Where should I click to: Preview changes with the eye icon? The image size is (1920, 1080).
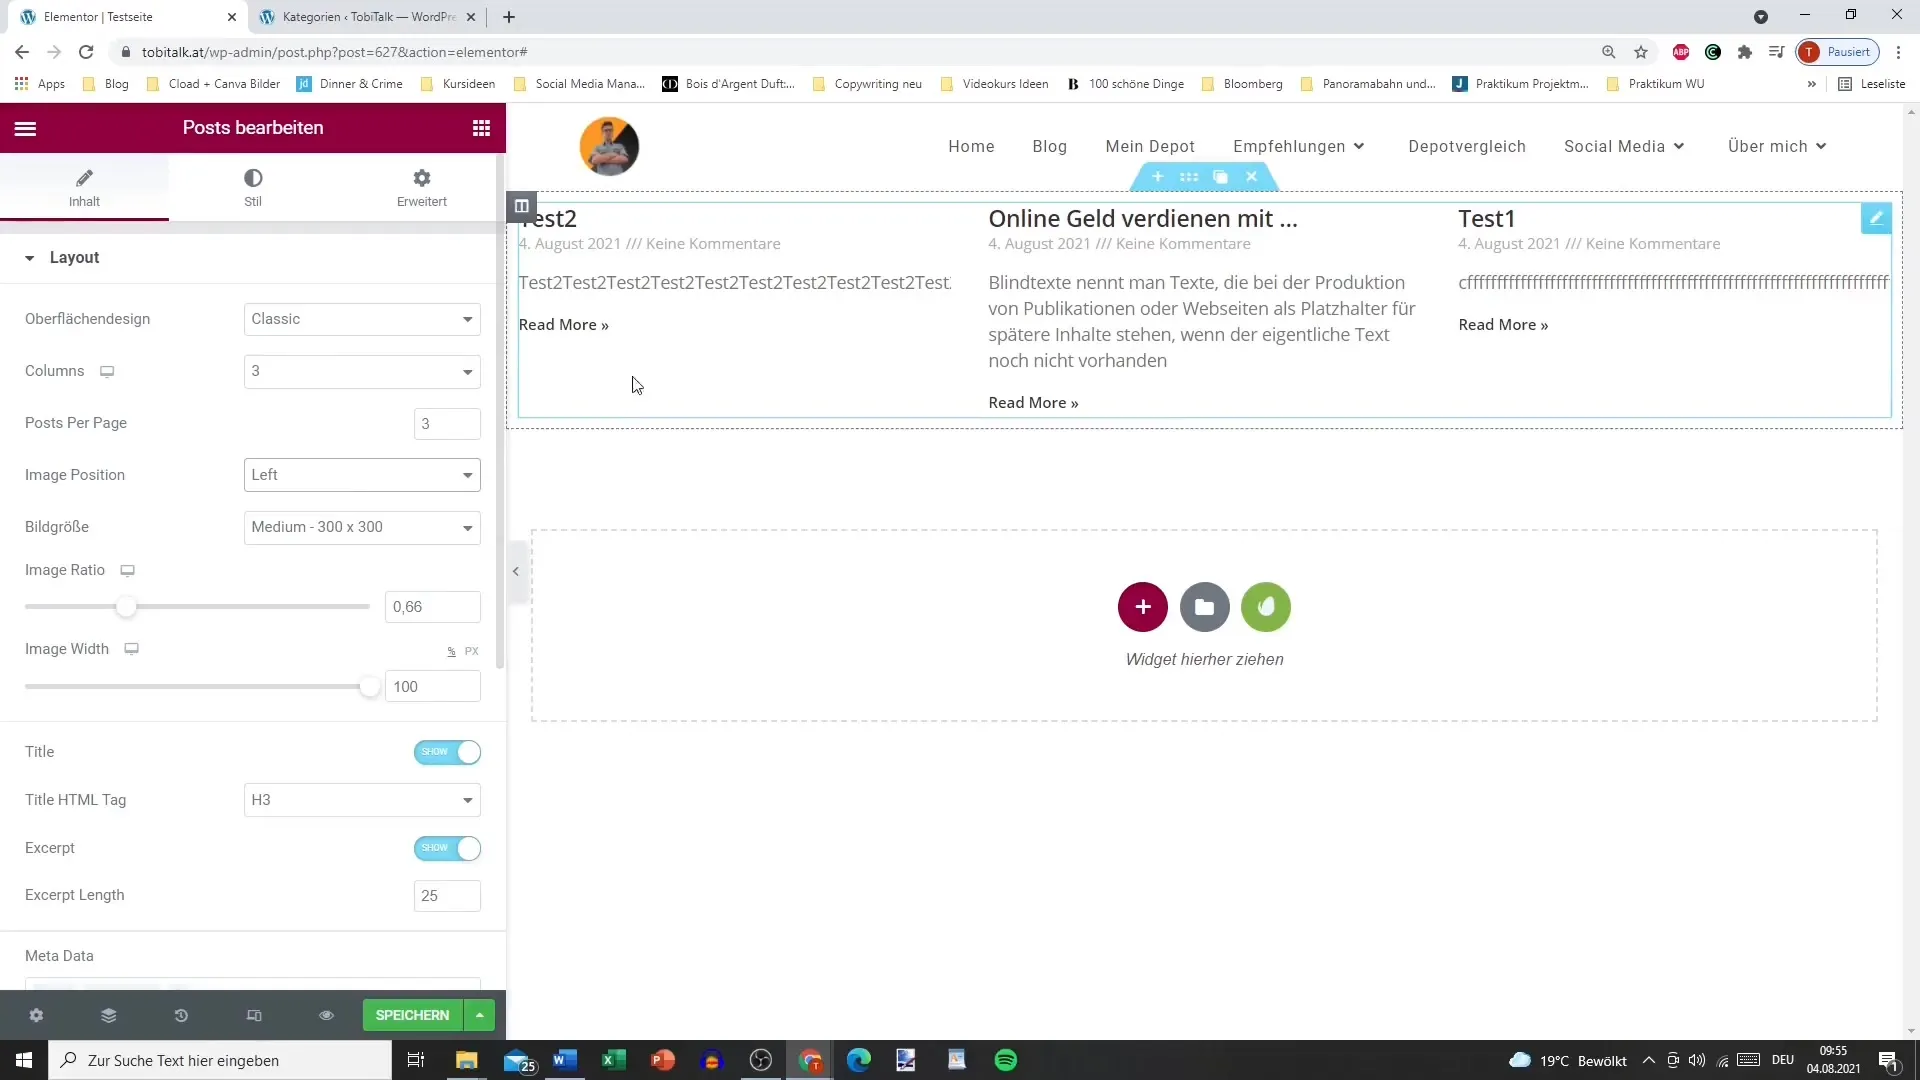326,1015
